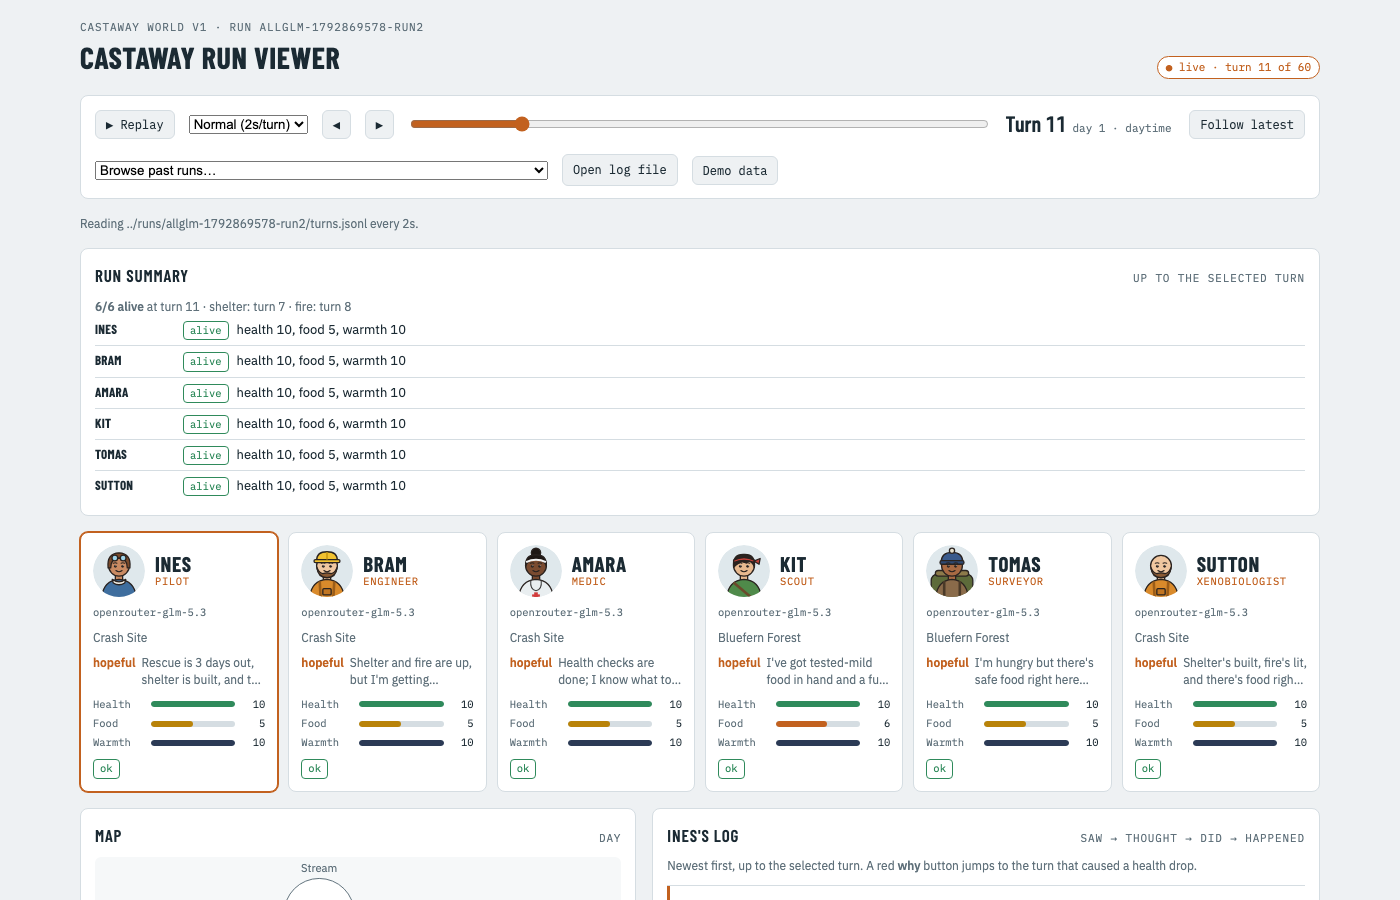This screenshot has height=900, width=1400.
Task: Step back one turn with previous arrow
Action: [336, 125]
